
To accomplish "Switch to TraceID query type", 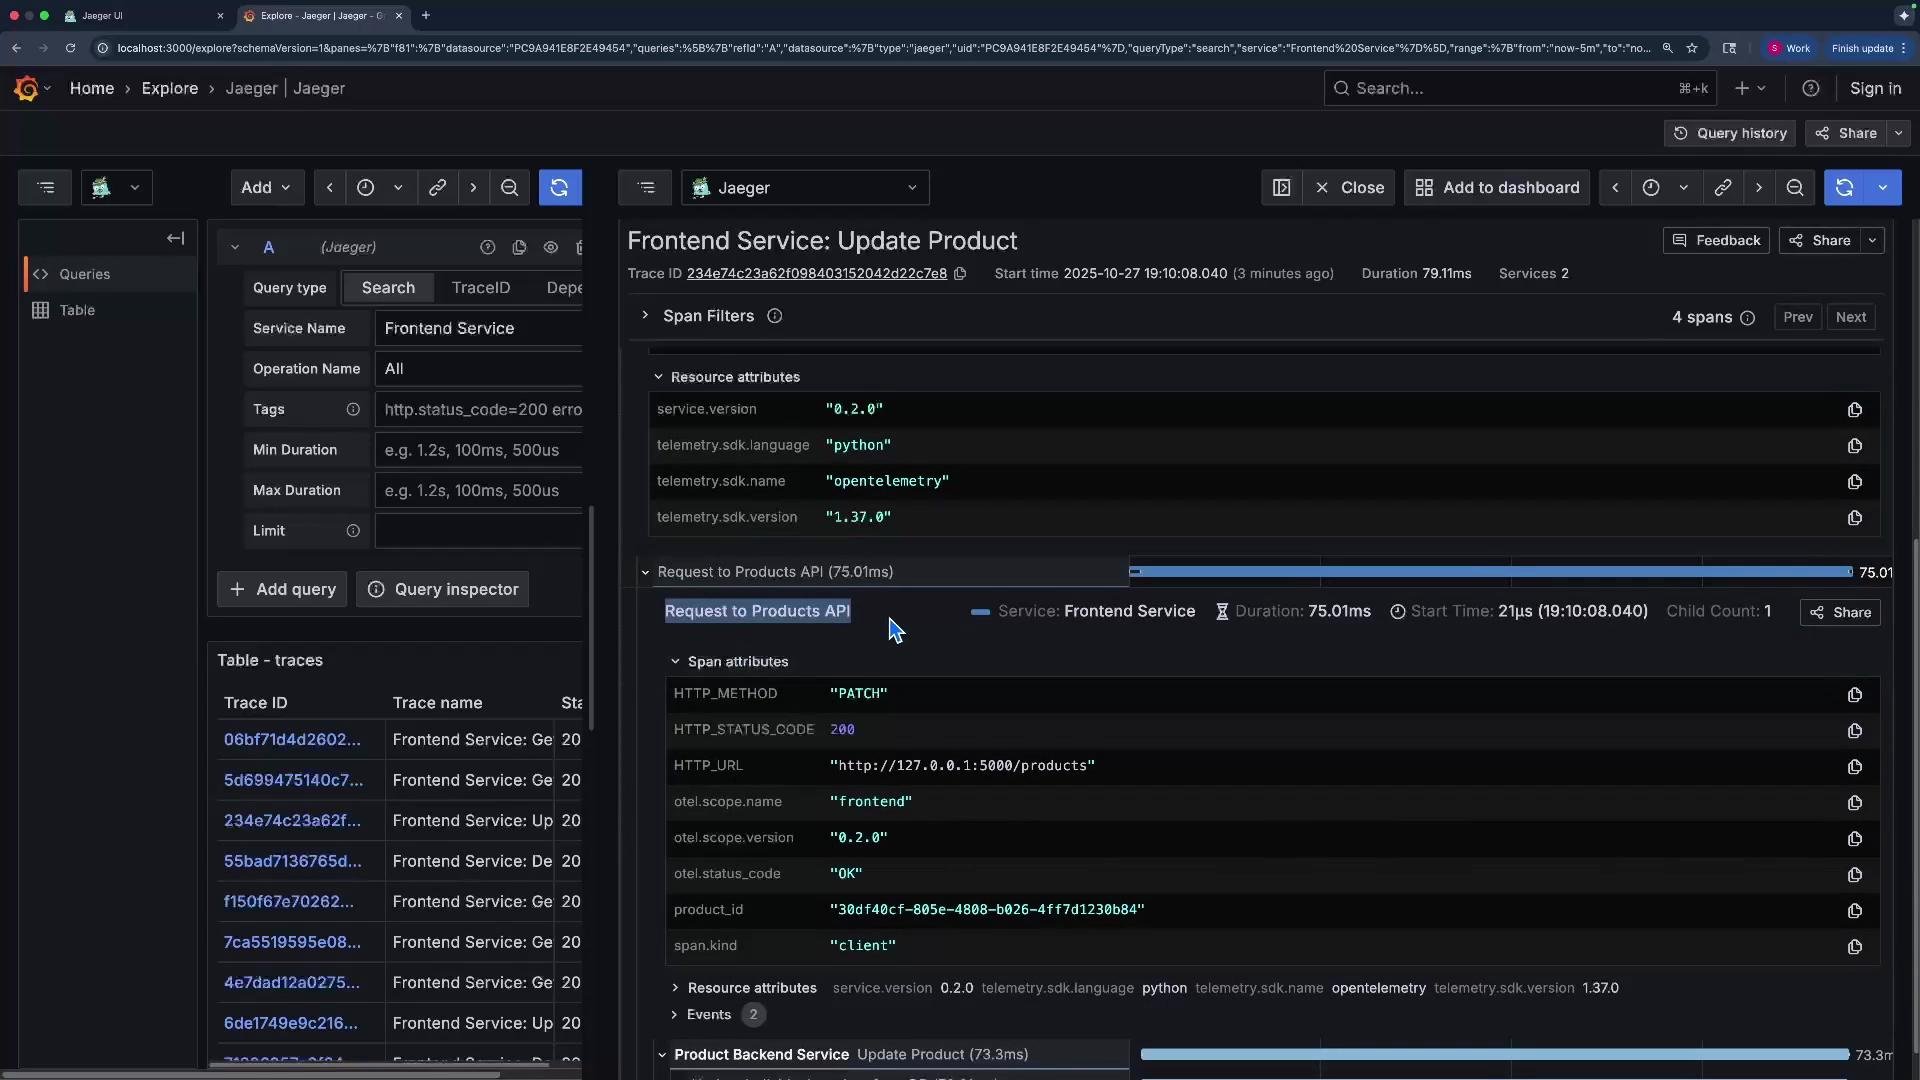I will click(481, 288).
